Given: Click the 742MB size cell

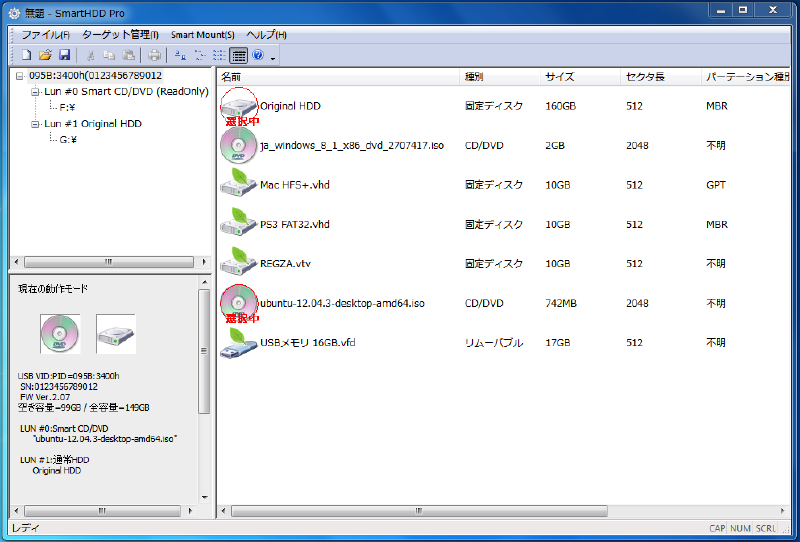Looking at the screenshot, I should [x=561, y=303].
